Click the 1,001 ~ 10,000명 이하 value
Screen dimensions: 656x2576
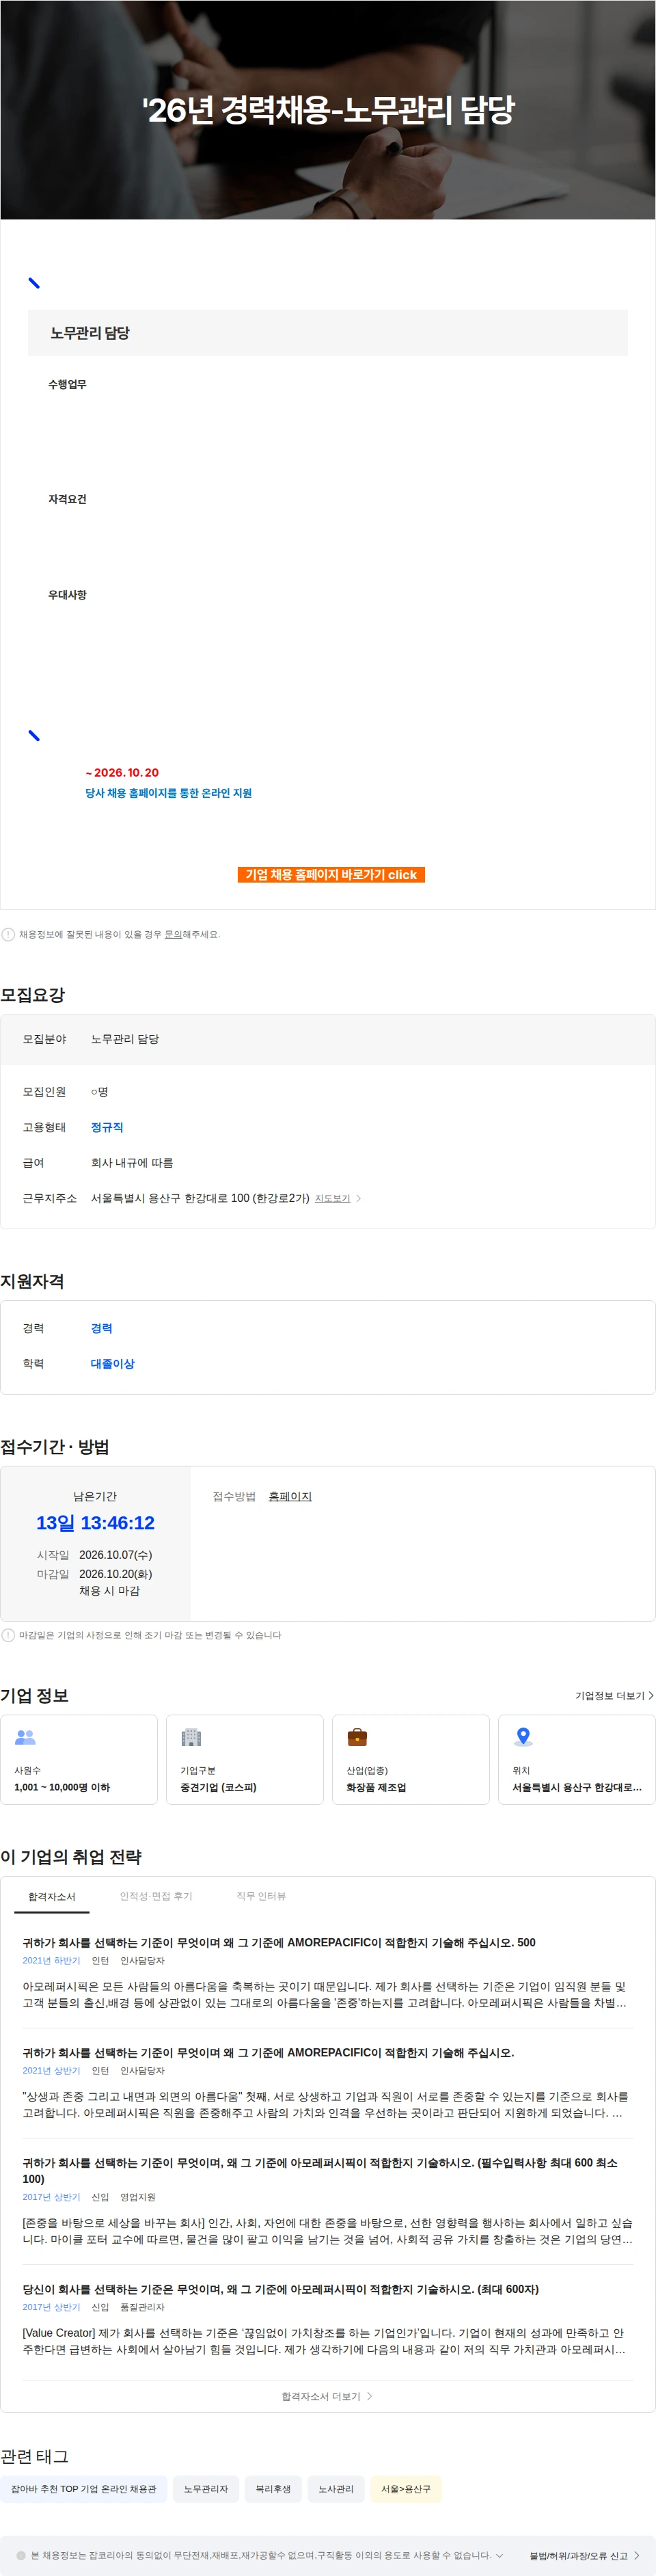[x=62, y=1787]
